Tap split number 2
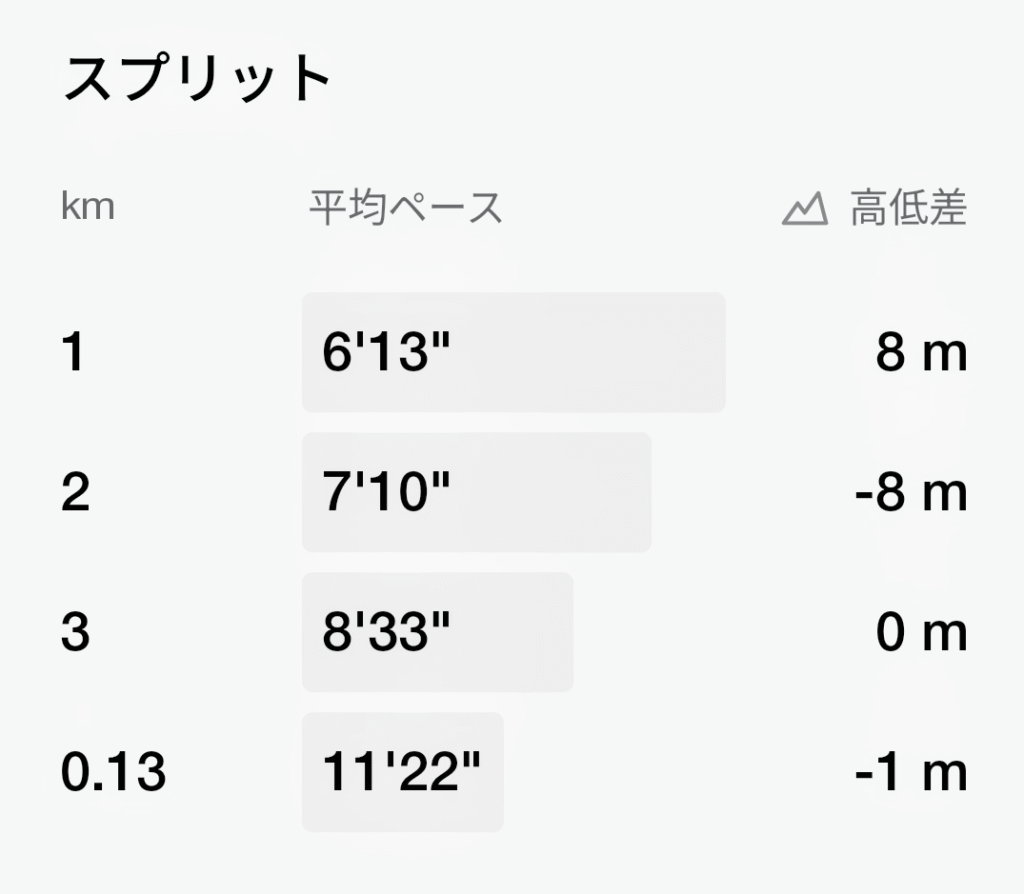 pyautogui.click(x=75, y=492)
